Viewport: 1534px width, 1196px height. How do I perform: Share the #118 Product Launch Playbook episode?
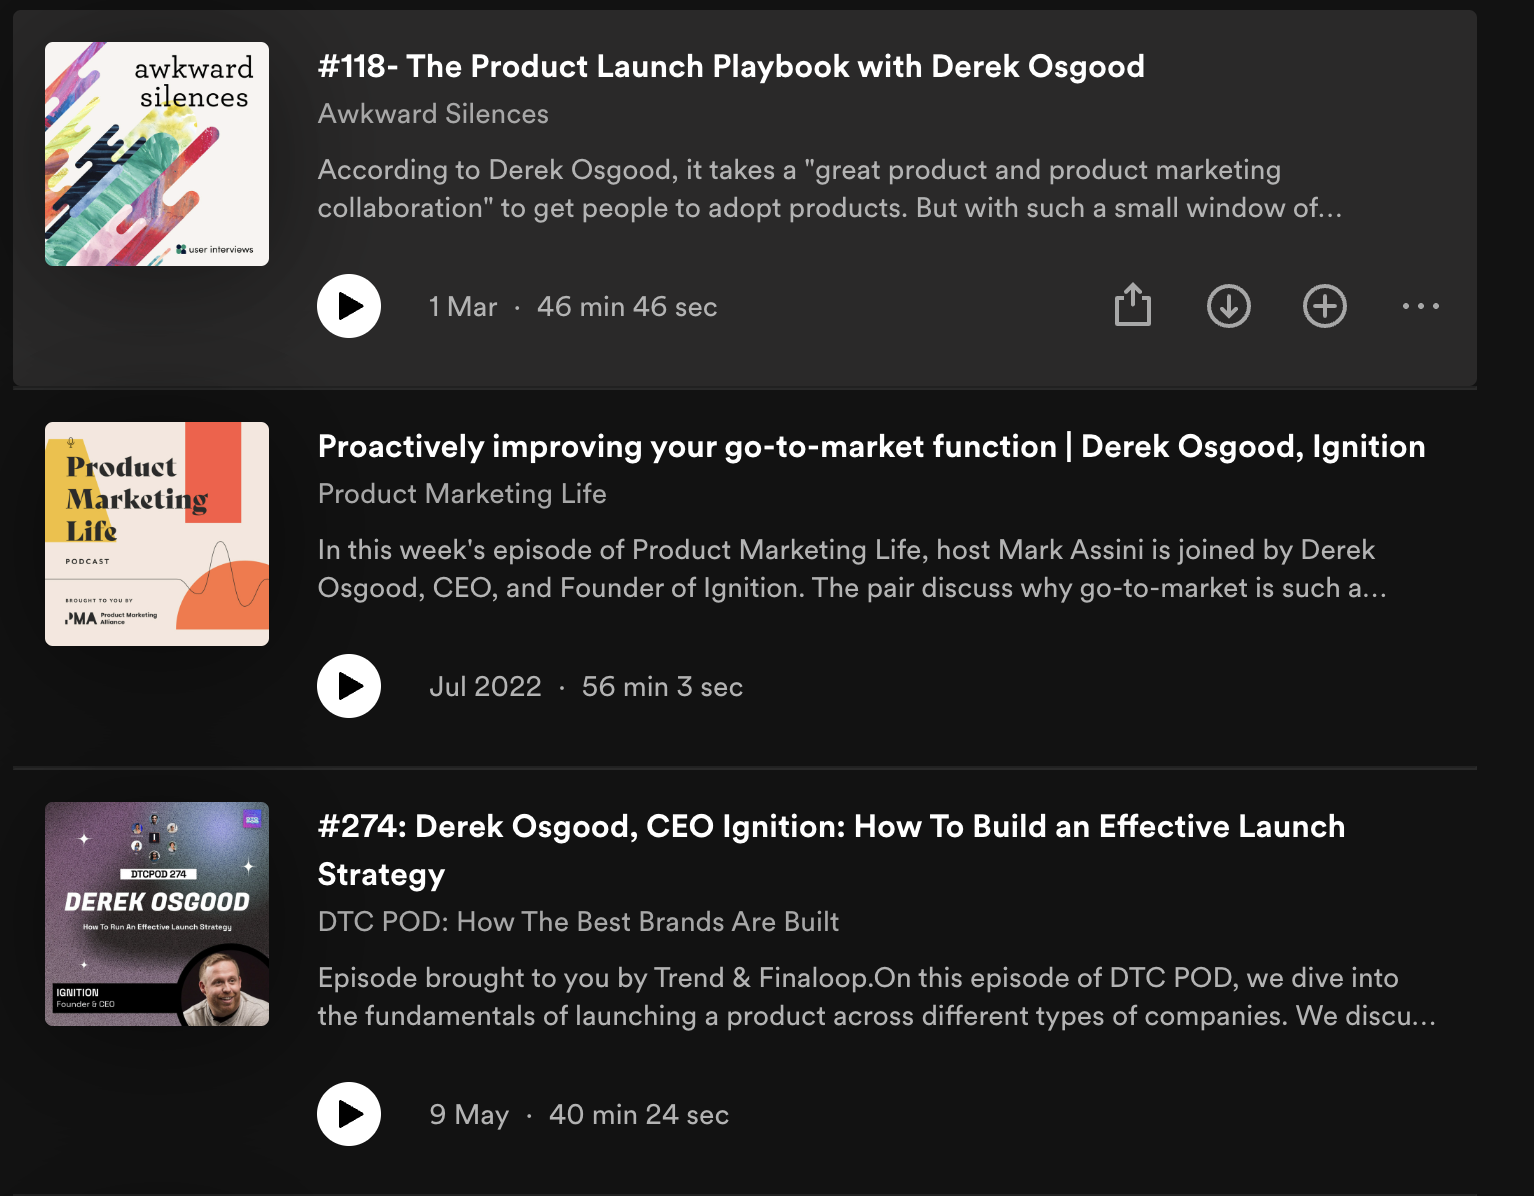(x=1133, y=305)
